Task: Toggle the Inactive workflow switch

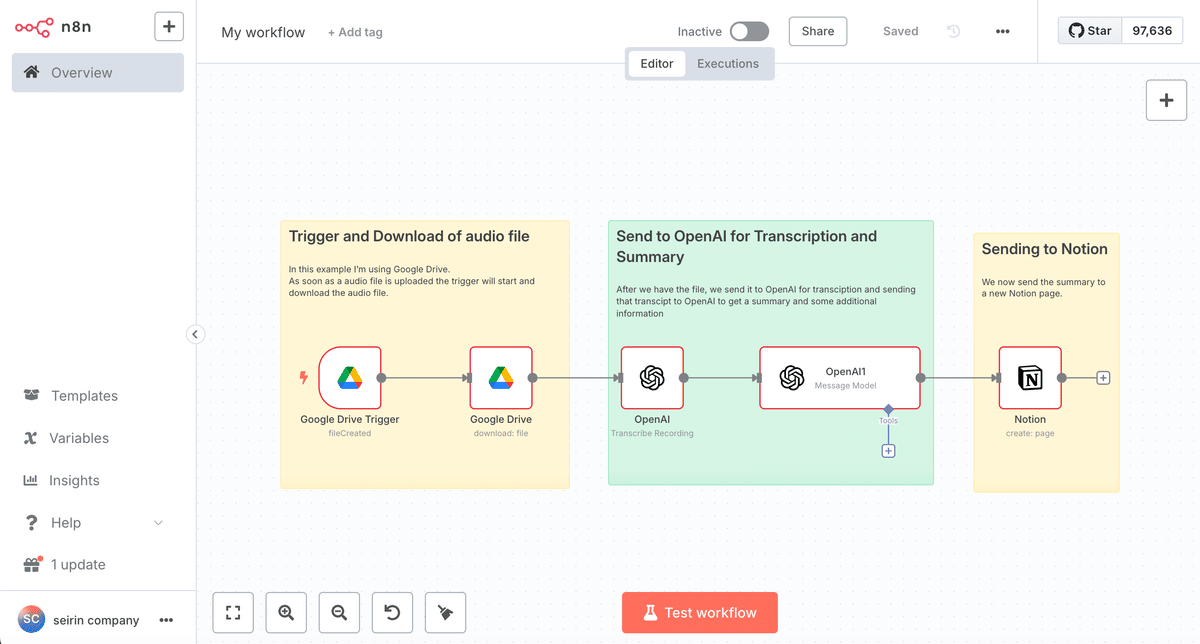Action: 749,32
